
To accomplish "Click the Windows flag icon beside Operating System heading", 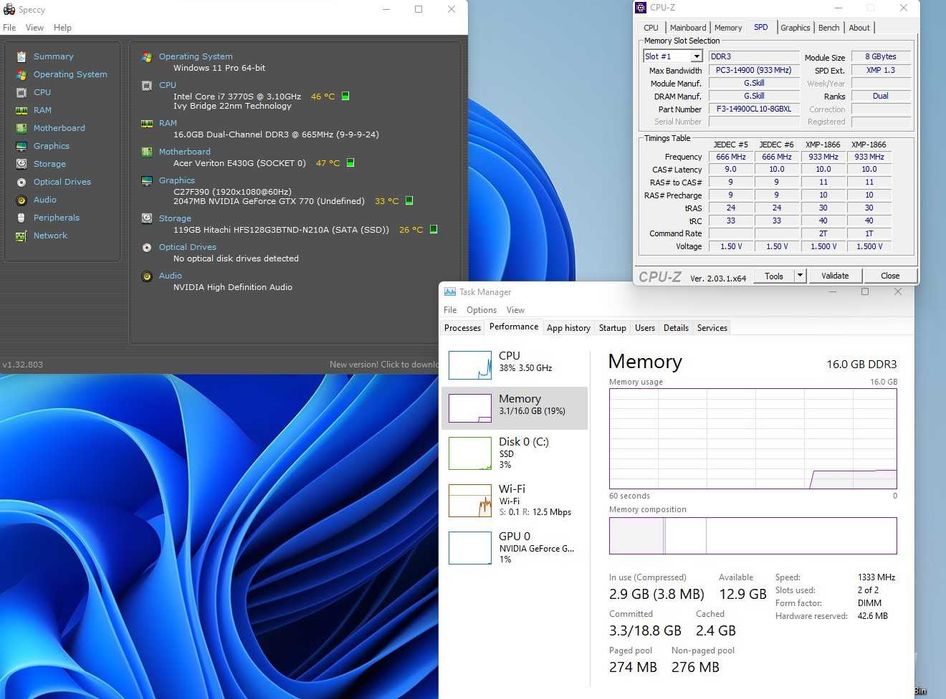I will click(147, 57).
